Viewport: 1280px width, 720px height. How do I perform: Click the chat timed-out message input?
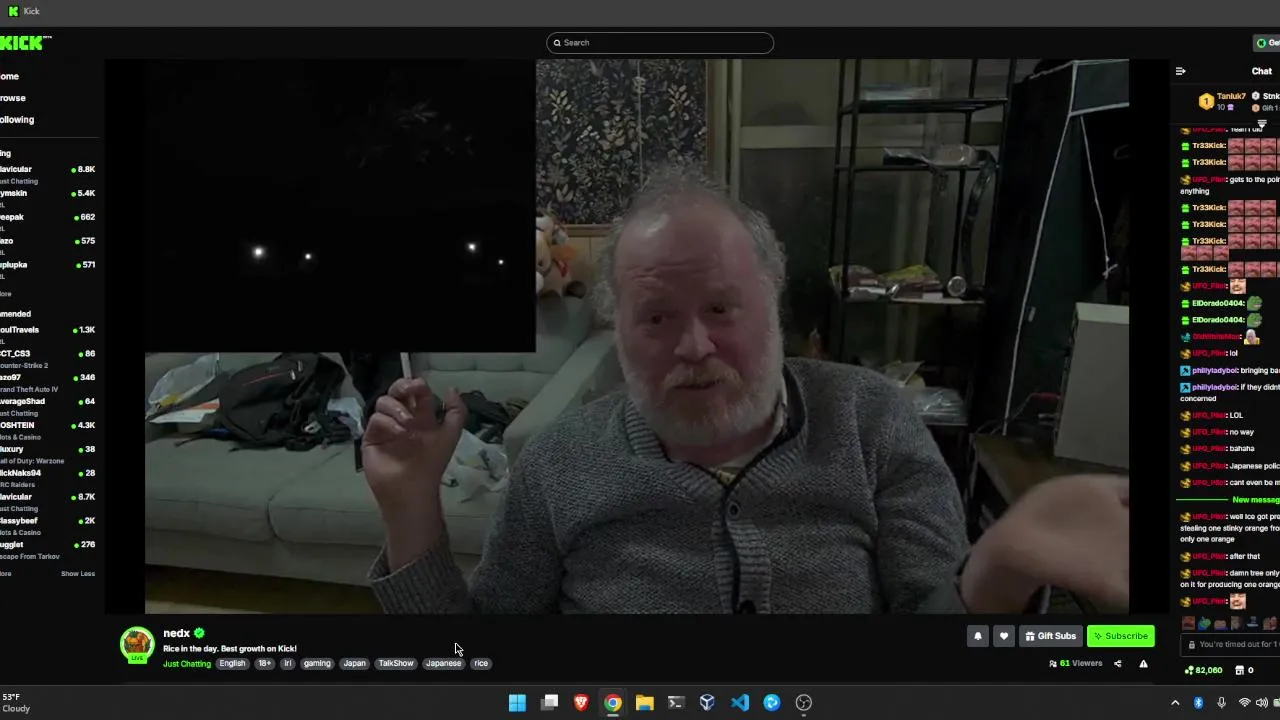[1232, 645]
